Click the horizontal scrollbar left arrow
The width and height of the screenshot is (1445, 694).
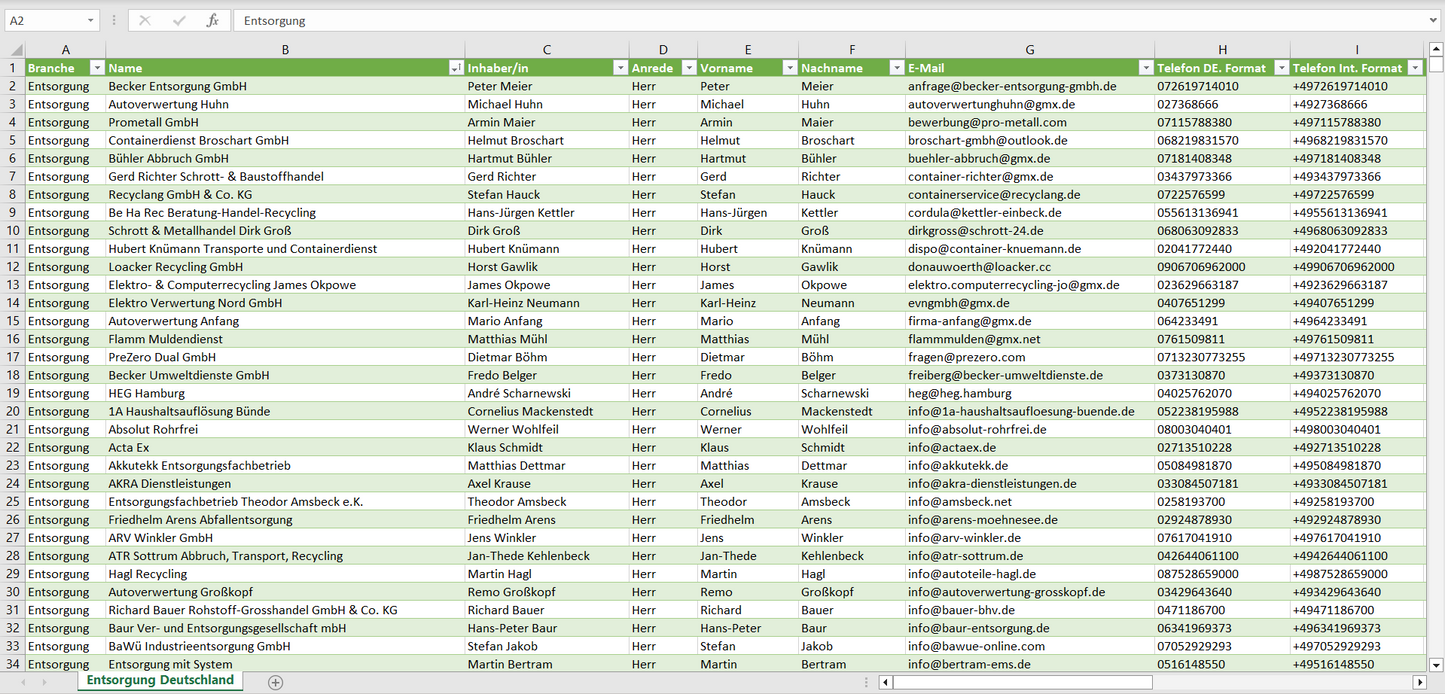pos(886,682)
